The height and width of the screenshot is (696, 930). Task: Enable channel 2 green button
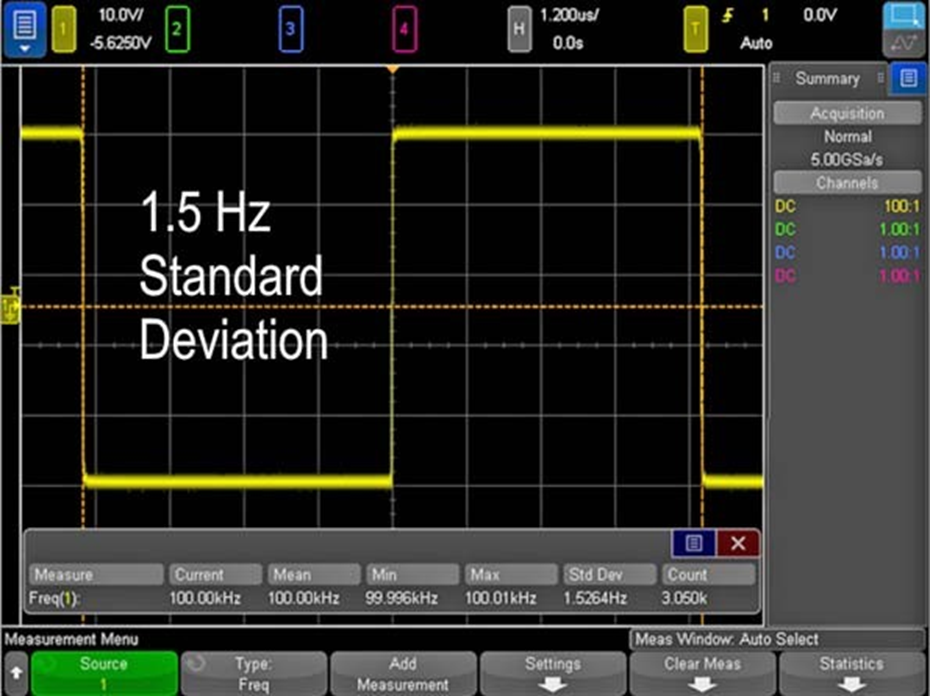[x=177, y=30]
